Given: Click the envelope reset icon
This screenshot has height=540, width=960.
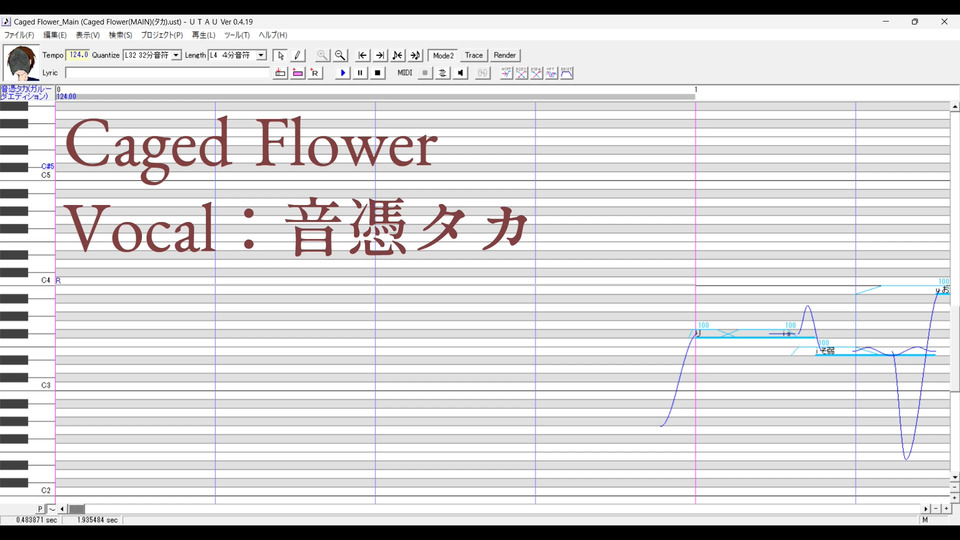Looking at the screenshot, I should click(x=567, y=73).
